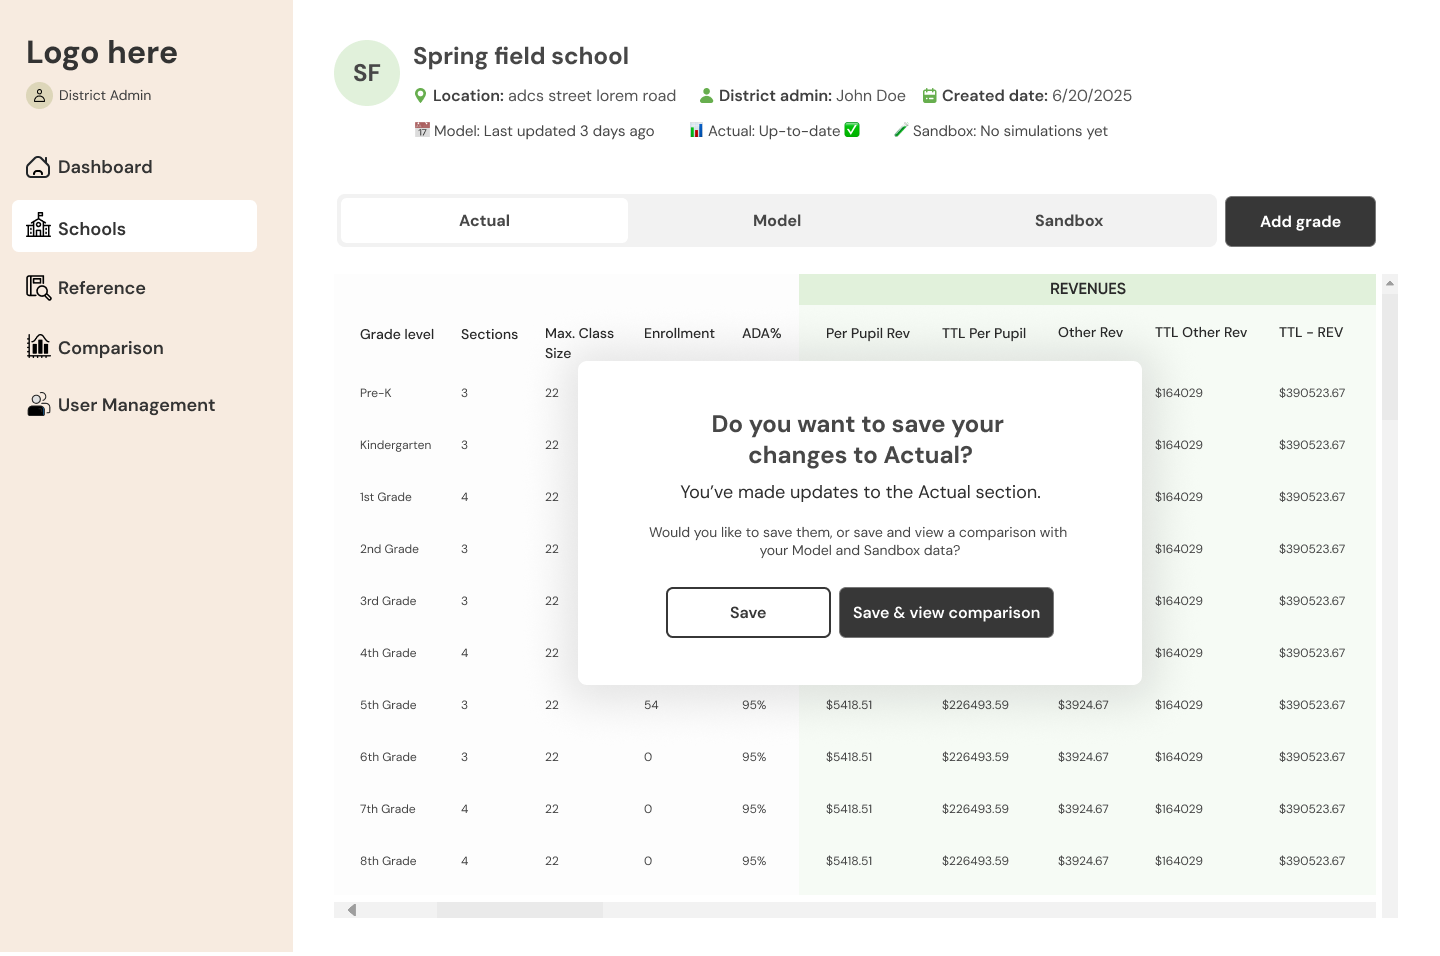Click the Per Pupil Rev column header

[868, 333]
